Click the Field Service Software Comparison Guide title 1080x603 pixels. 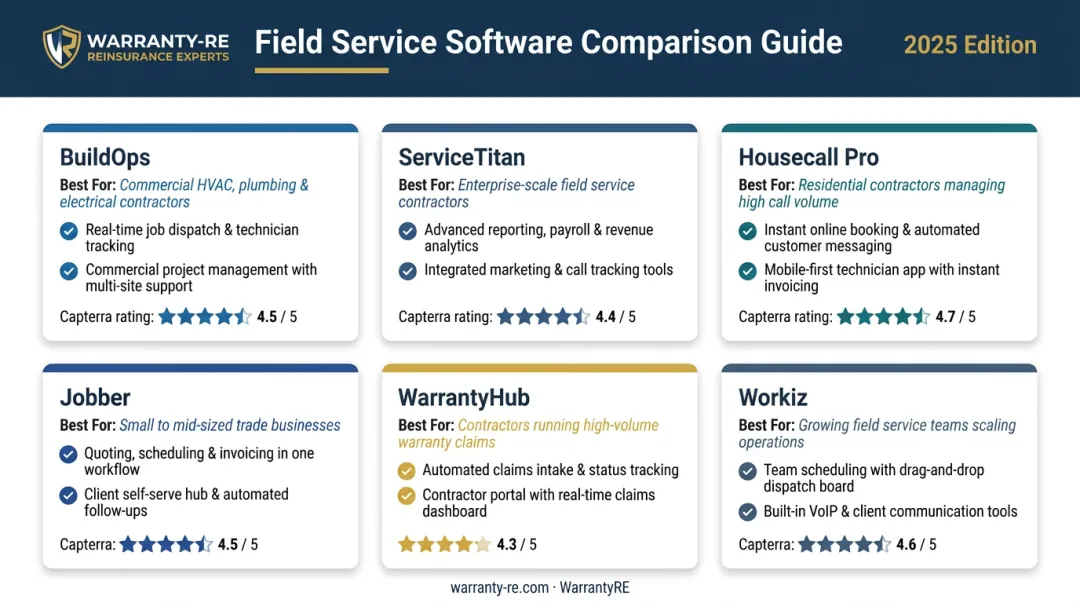548,43
